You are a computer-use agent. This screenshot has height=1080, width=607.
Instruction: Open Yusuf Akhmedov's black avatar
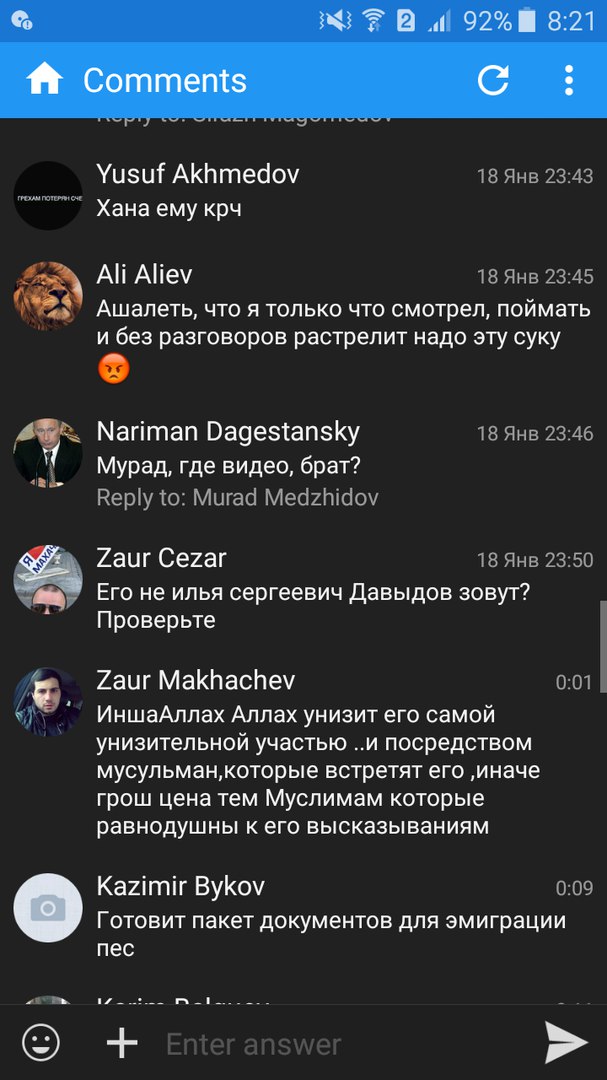(x=48, y=196)
